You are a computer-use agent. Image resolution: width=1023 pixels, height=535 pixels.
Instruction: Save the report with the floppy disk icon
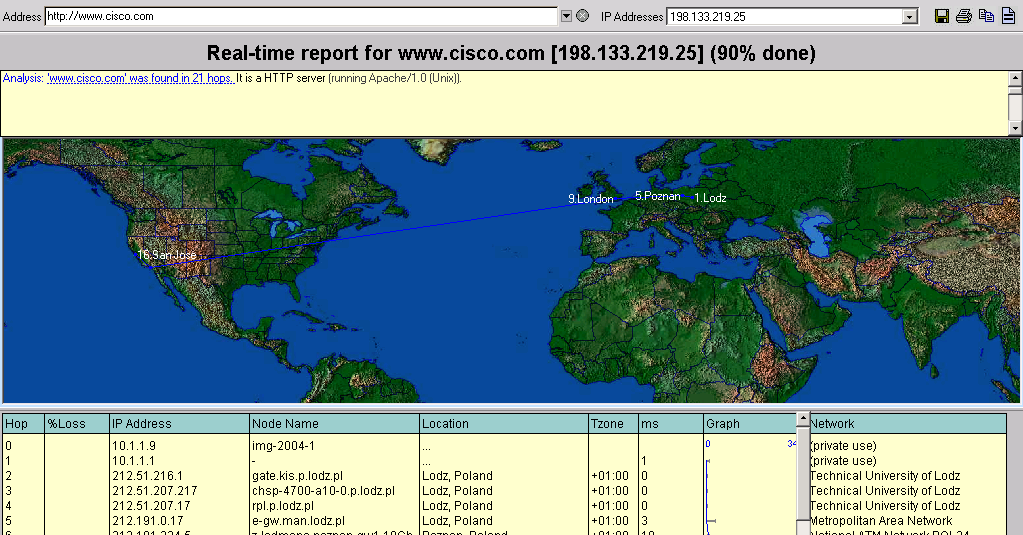941,16
